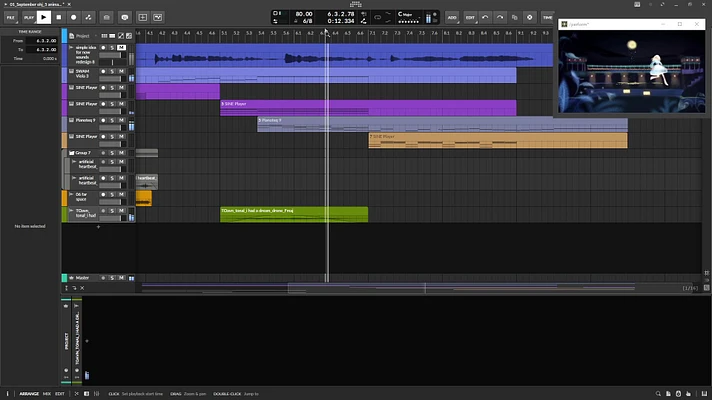712x400 pixels.
Task: Open the EDIT menu
Action: pos(470,17)
